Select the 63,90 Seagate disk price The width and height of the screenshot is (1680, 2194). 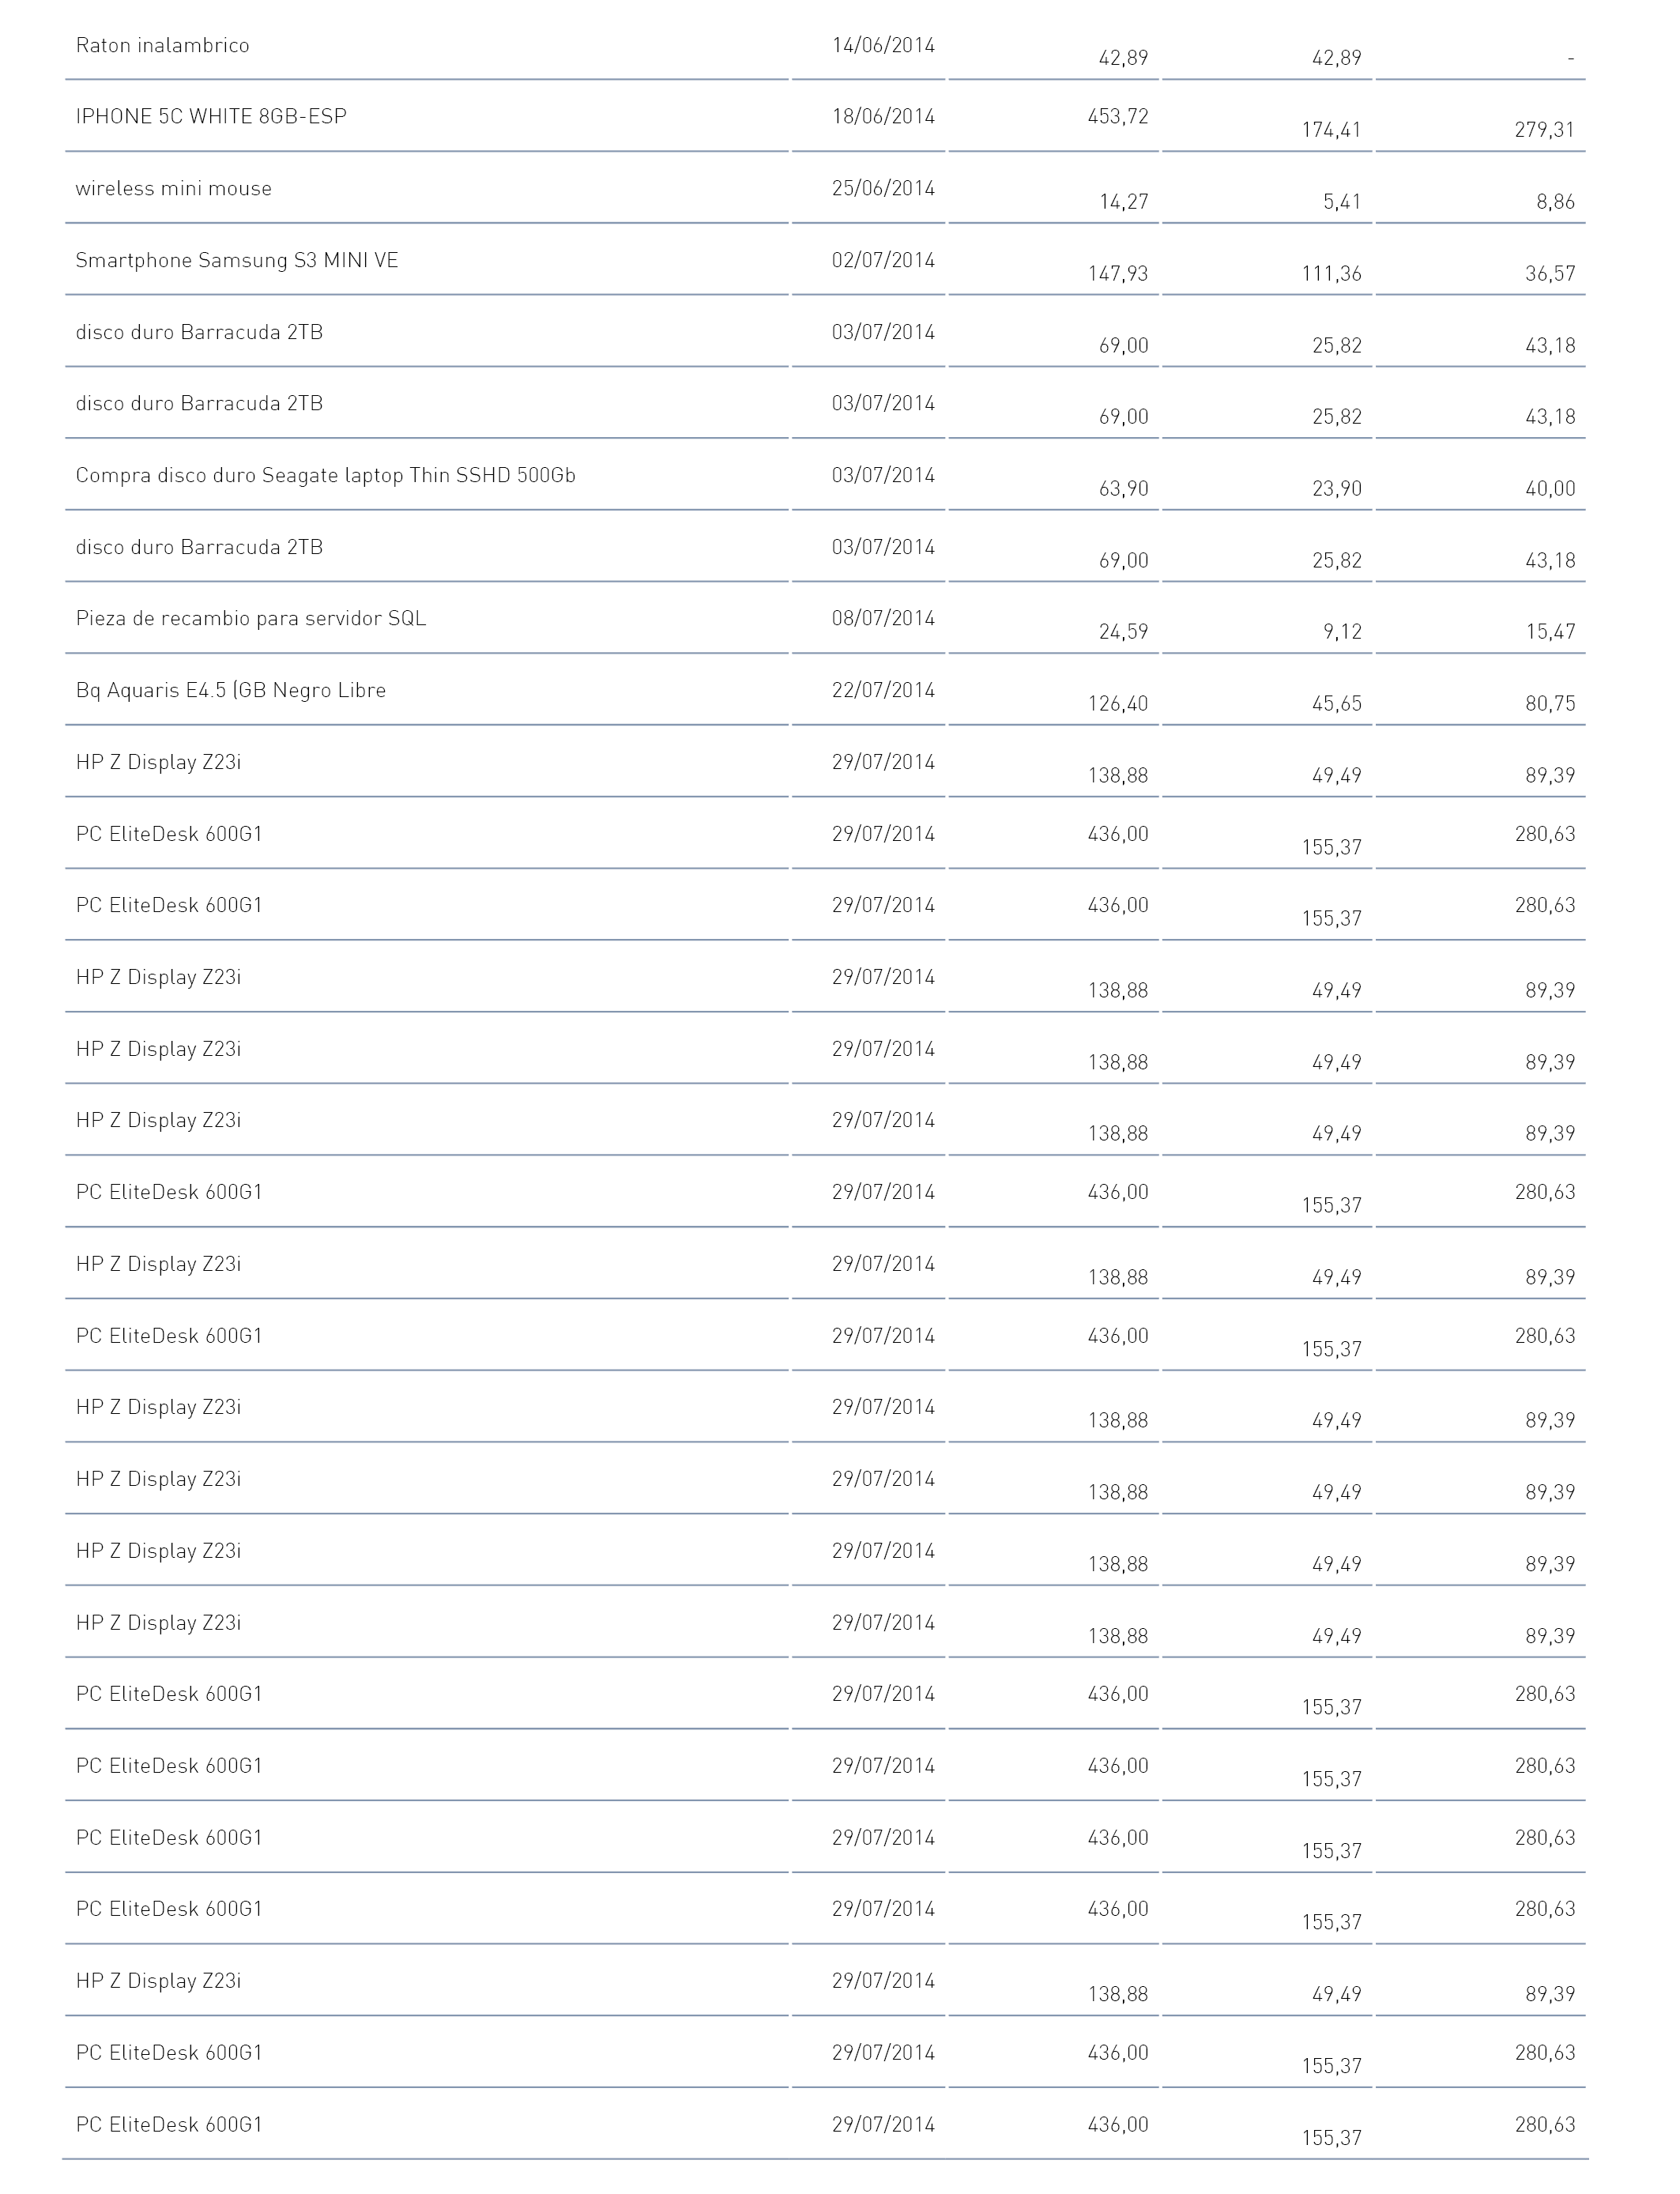click(x=1124, y=488)
